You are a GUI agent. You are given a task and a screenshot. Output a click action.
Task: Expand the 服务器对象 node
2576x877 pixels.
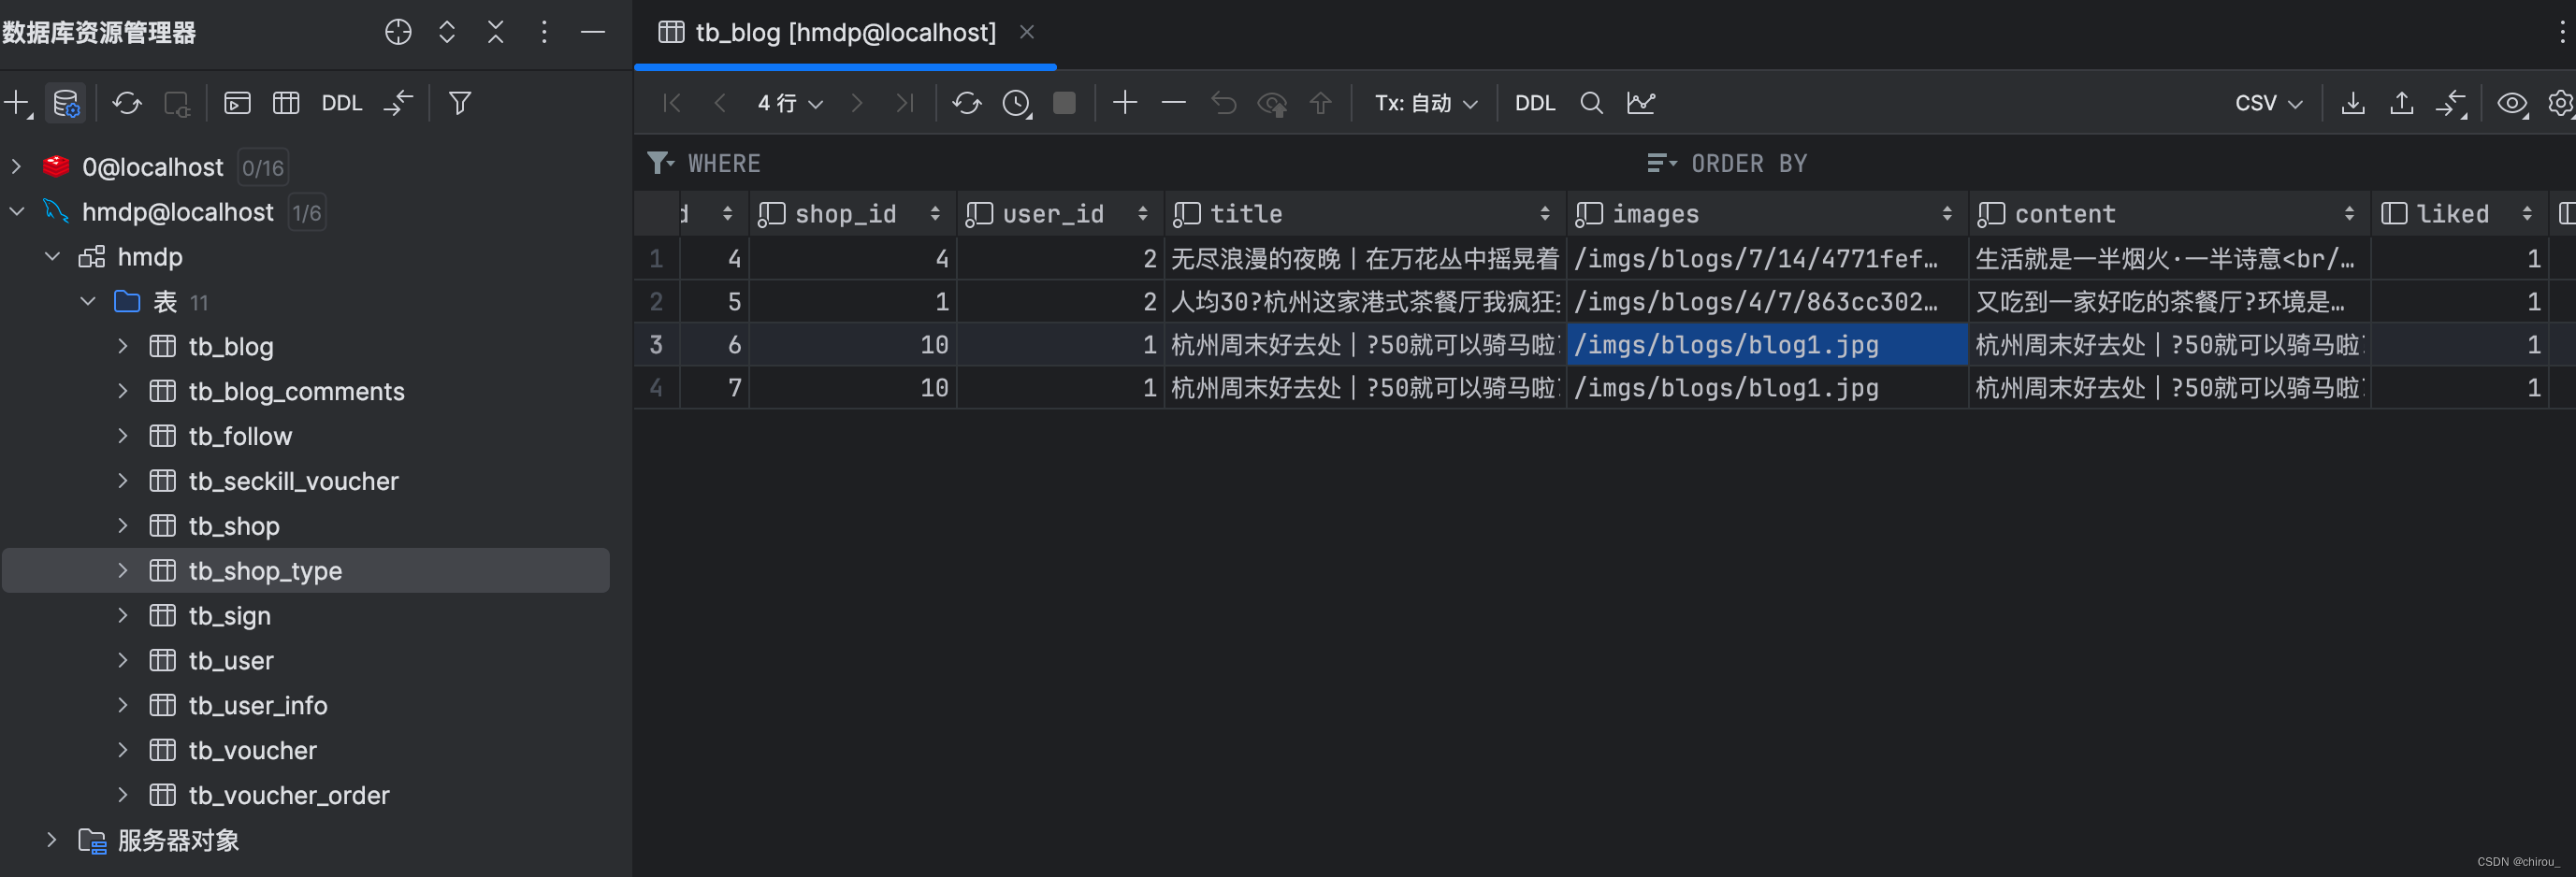click(x=53, y=840)
